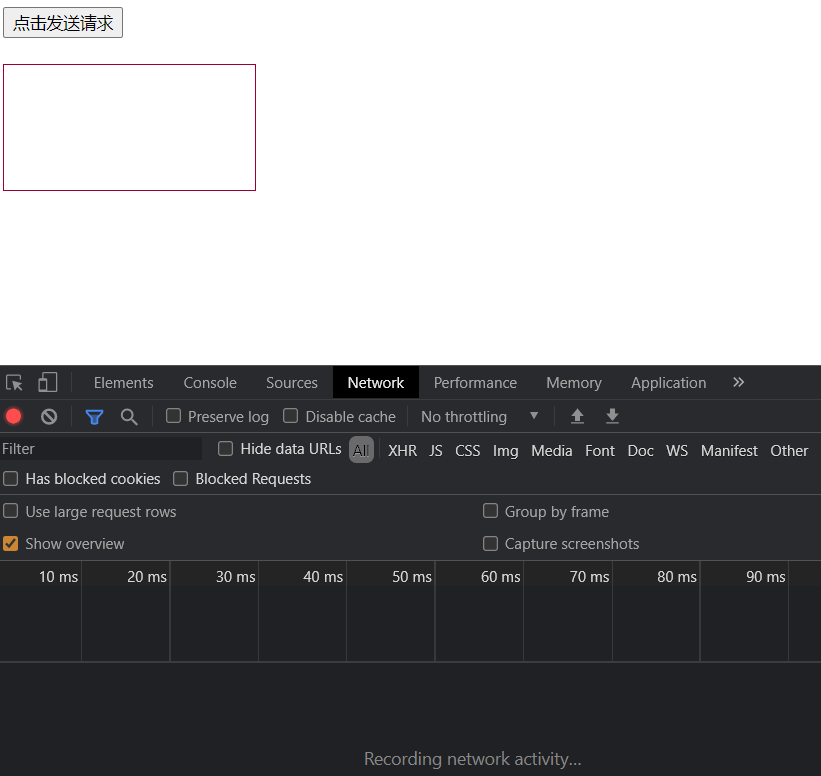
Task: Filter requests by Manifest
Action: (729, 450)
